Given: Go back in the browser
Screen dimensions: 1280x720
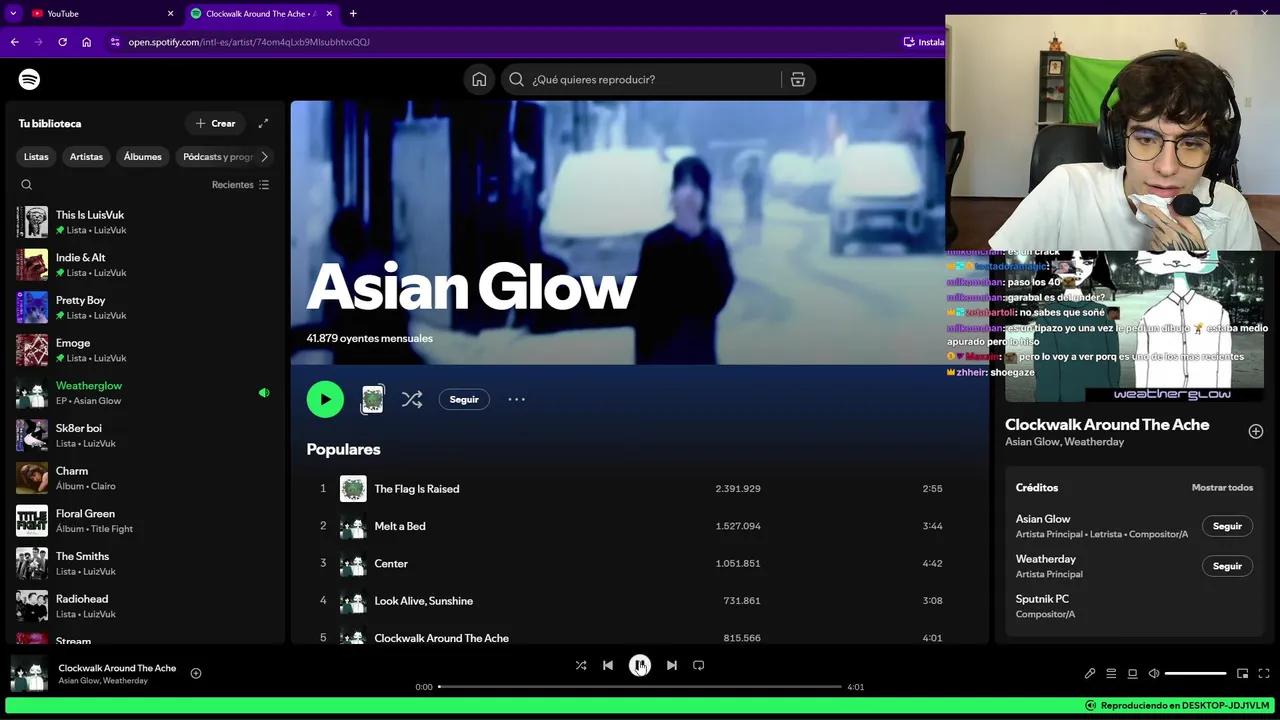Looking at the screenshot, I should pyautogui.click(x=14, y=42).
